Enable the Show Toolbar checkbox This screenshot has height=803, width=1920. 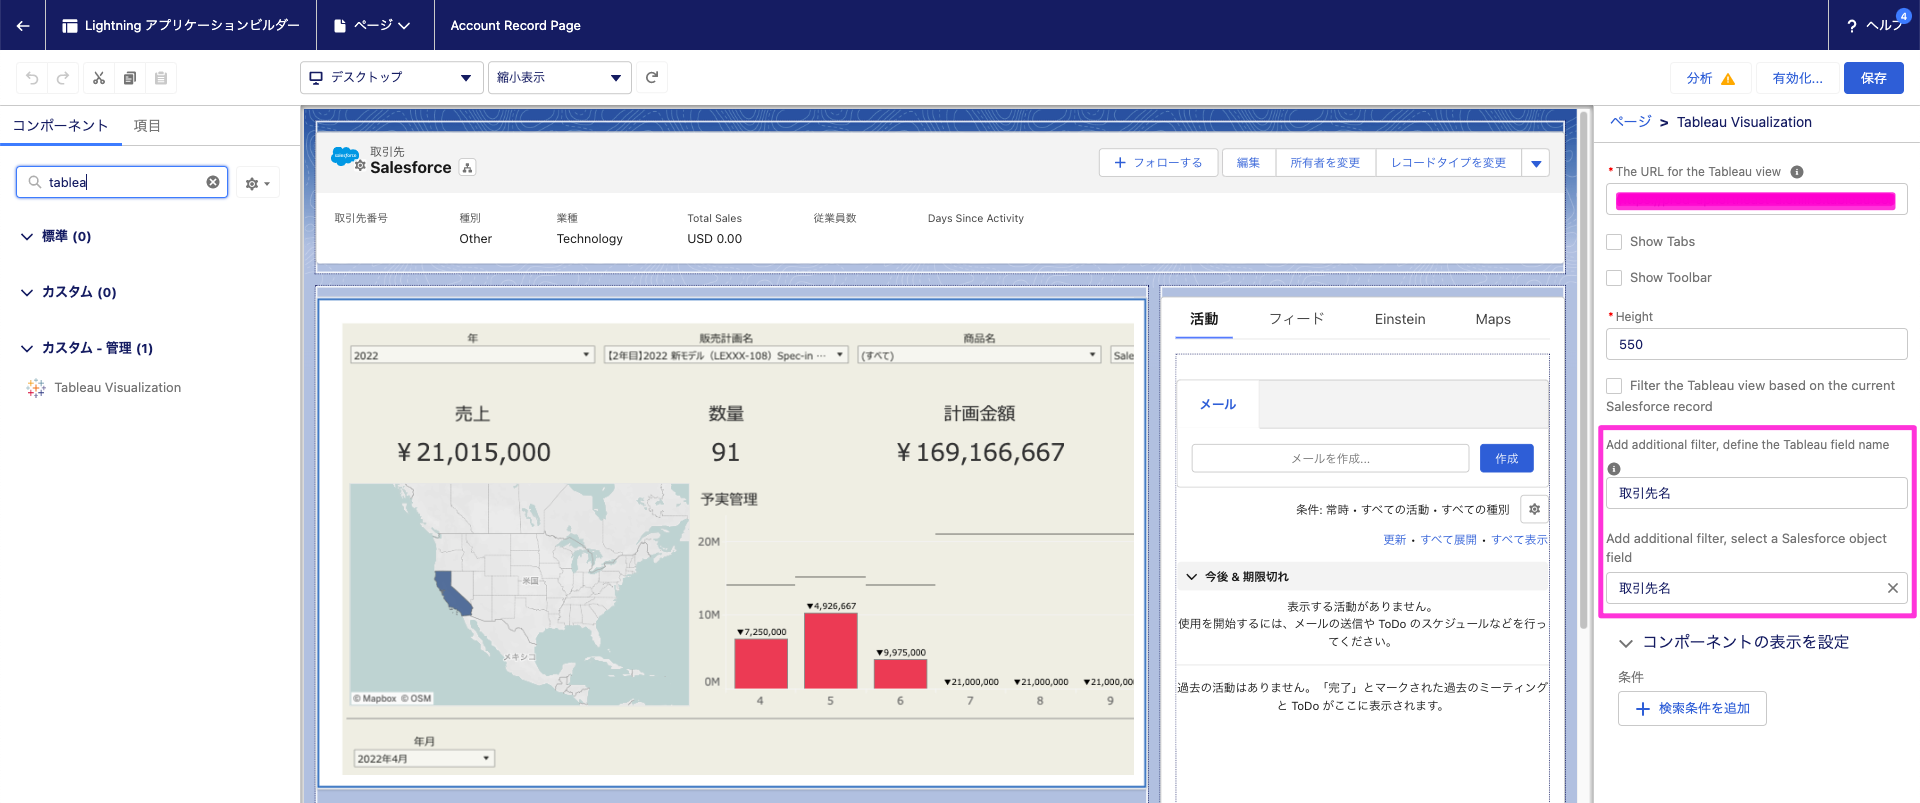(1614, 278)
